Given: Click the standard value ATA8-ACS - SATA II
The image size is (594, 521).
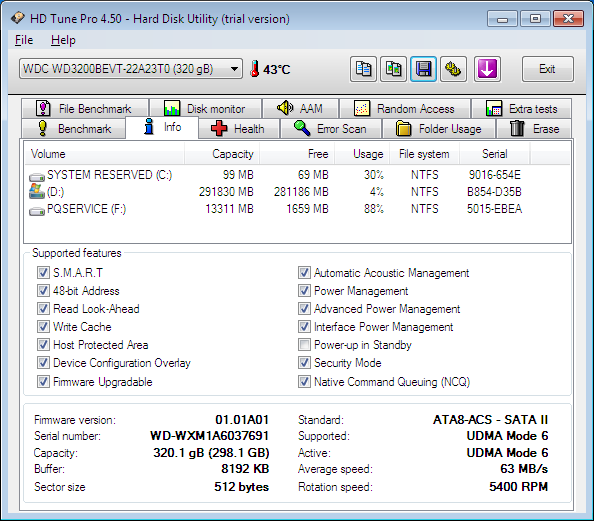Looking at the screenshot, I should (491, 420).
